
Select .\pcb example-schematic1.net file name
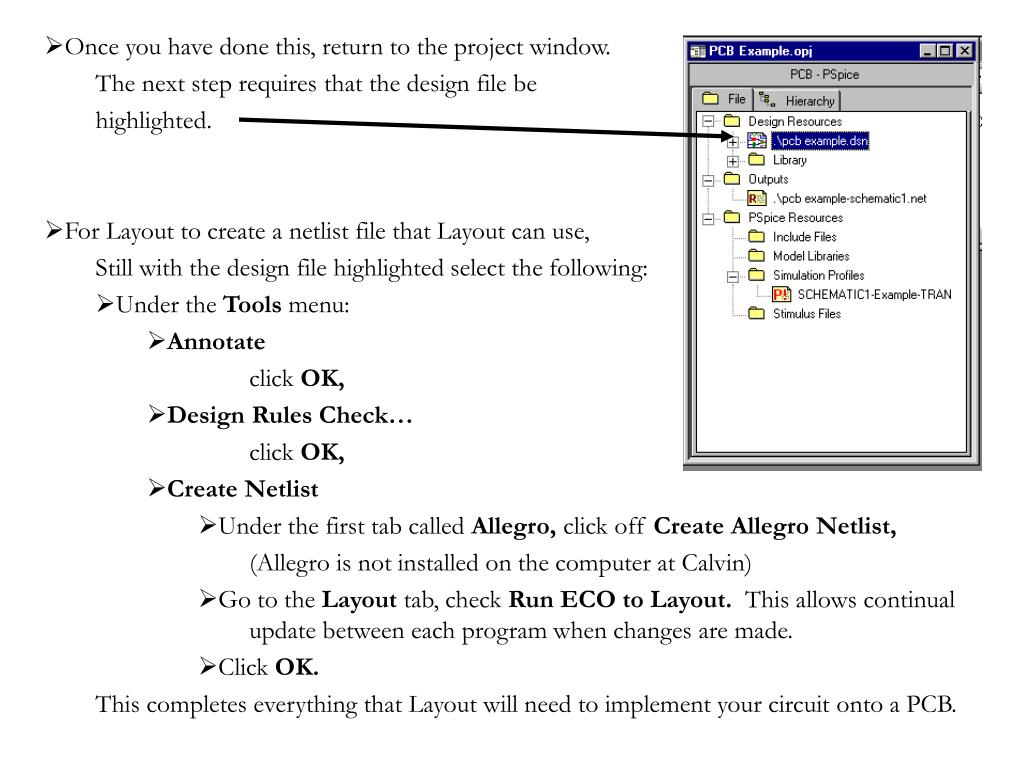coord(850,199)
